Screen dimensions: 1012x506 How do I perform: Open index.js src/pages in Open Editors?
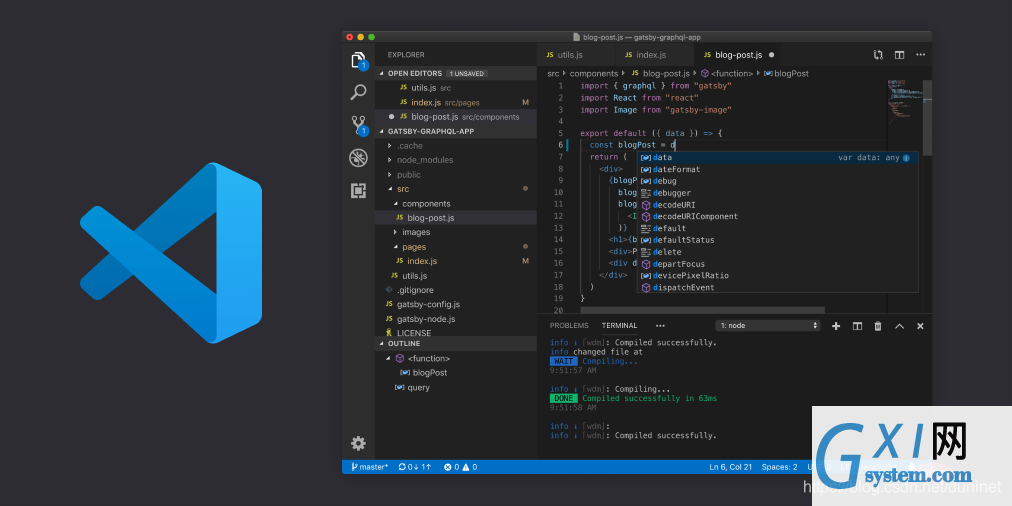point(456,103)
